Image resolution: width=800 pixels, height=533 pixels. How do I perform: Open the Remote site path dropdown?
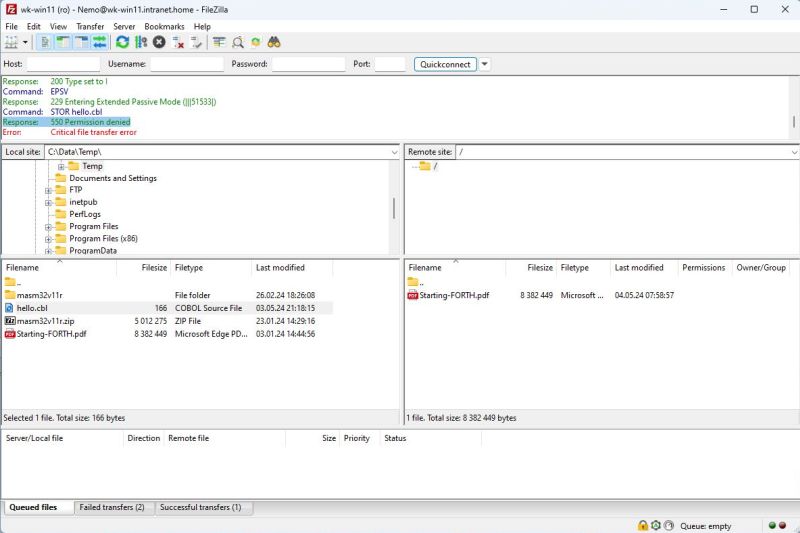pyautogui.click(x=794, y=152)
